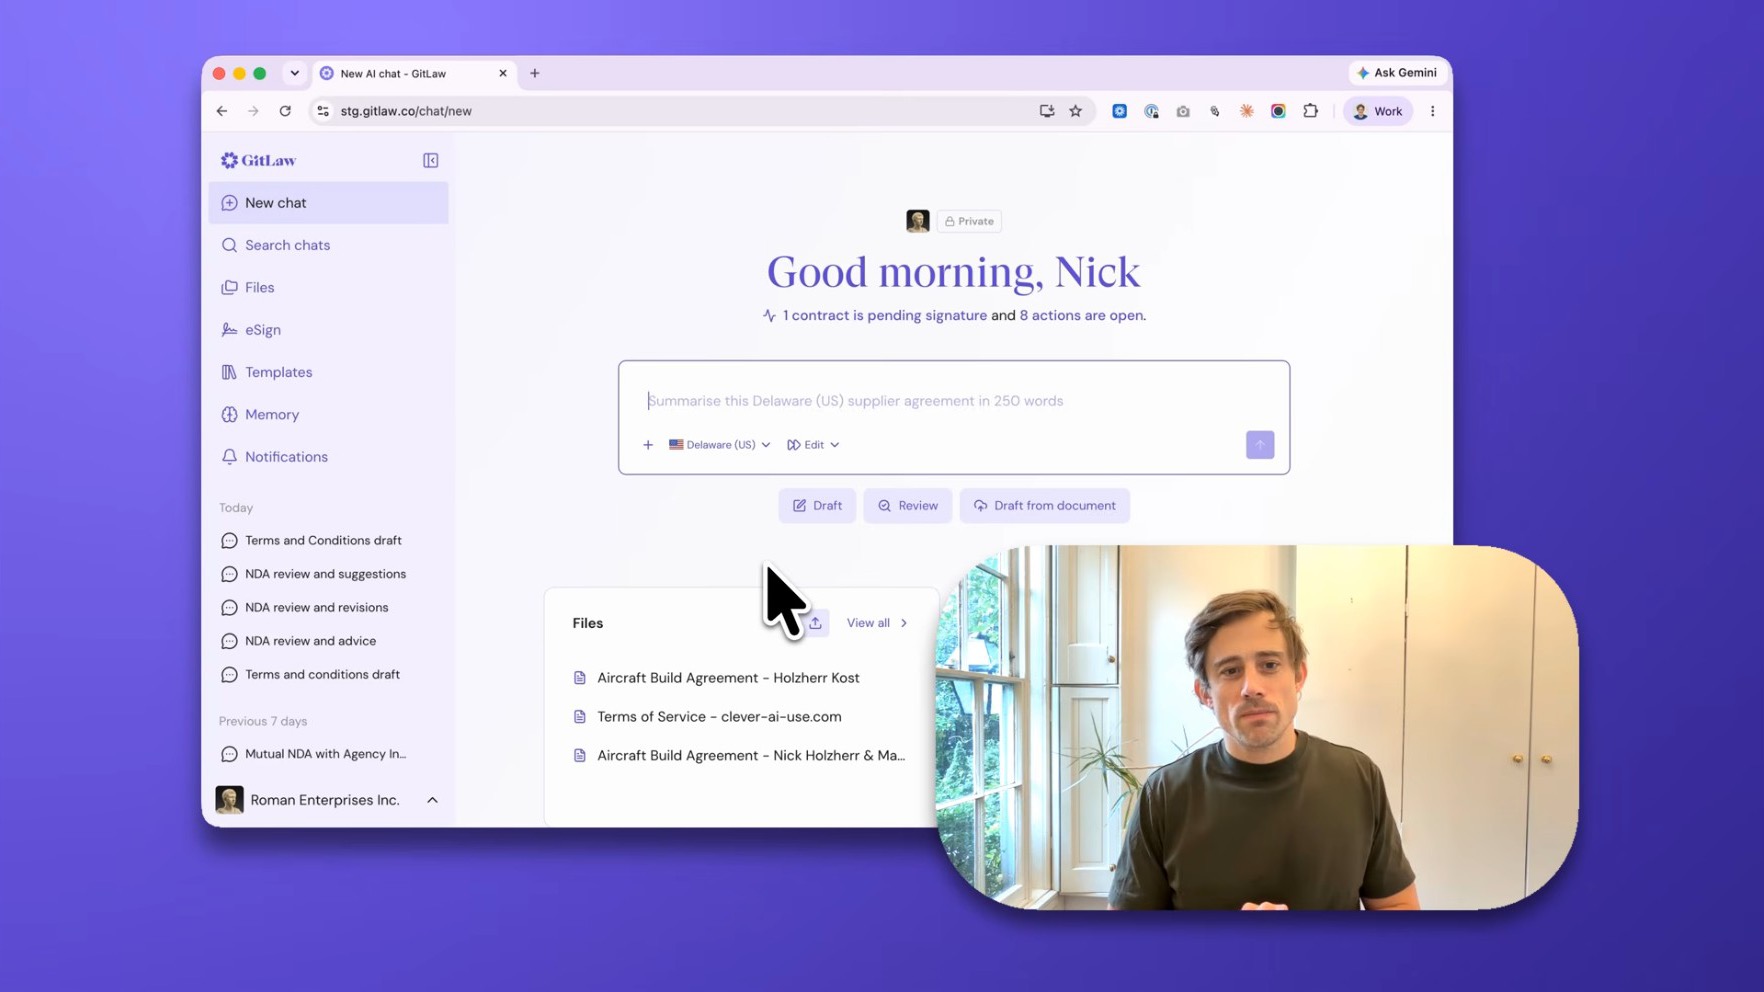
Task: Bookmark this page with star icon
Action: (1075, 111)
